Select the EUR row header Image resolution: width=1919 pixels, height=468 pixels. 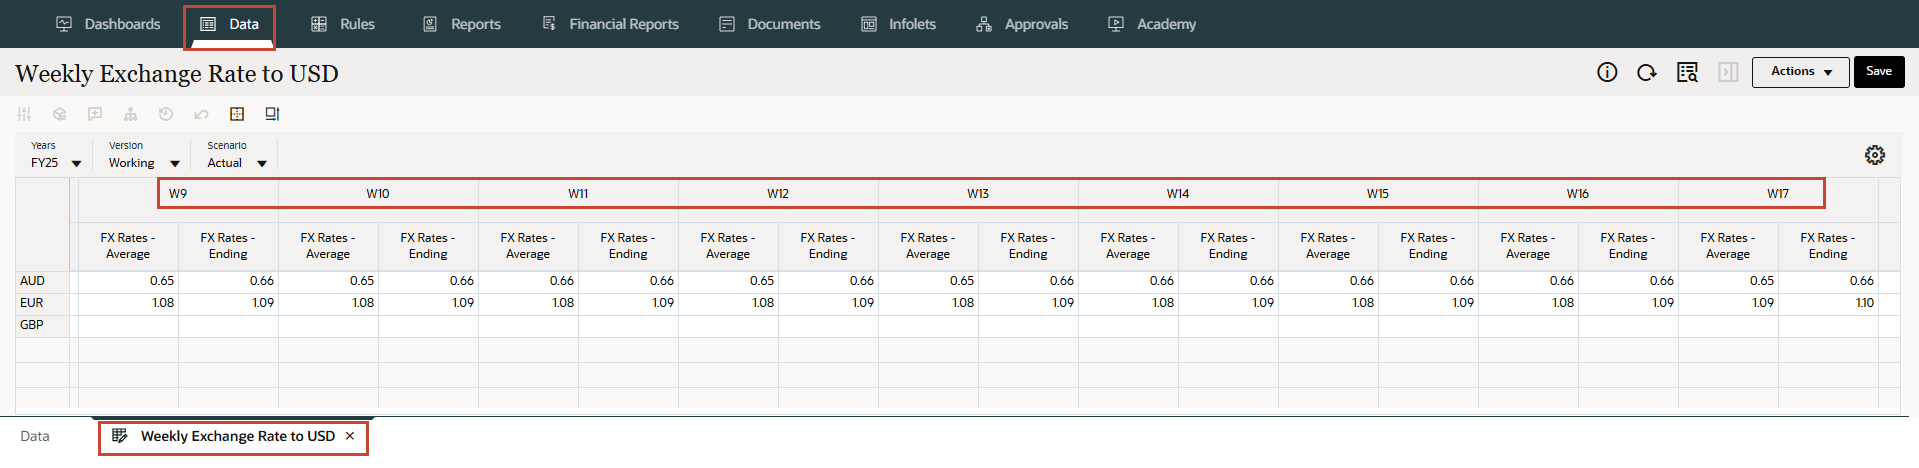point(43,303)
